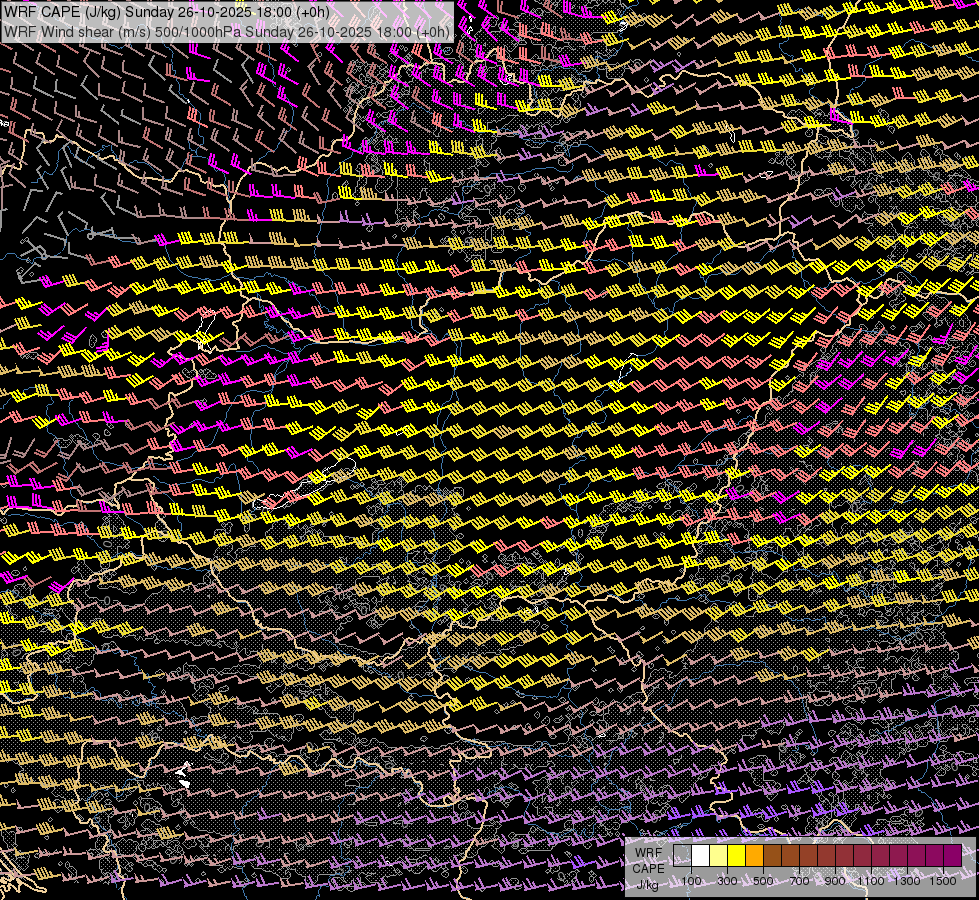
Task: Click the white 100–200 CAPE legend swatch
Action: (701, 856)
